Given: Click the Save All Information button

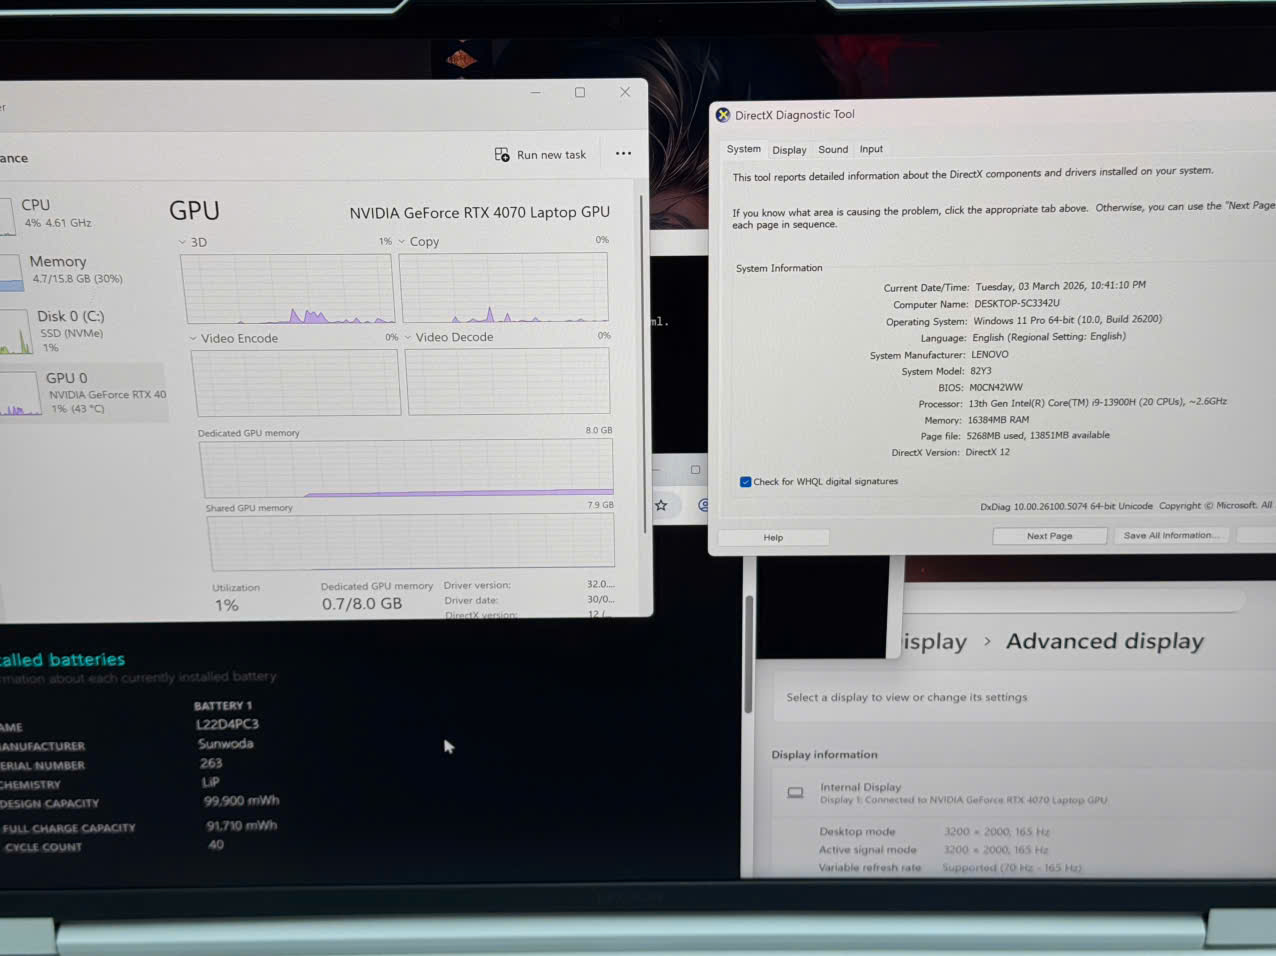Looking at the screenshot, I should 1170,535.
